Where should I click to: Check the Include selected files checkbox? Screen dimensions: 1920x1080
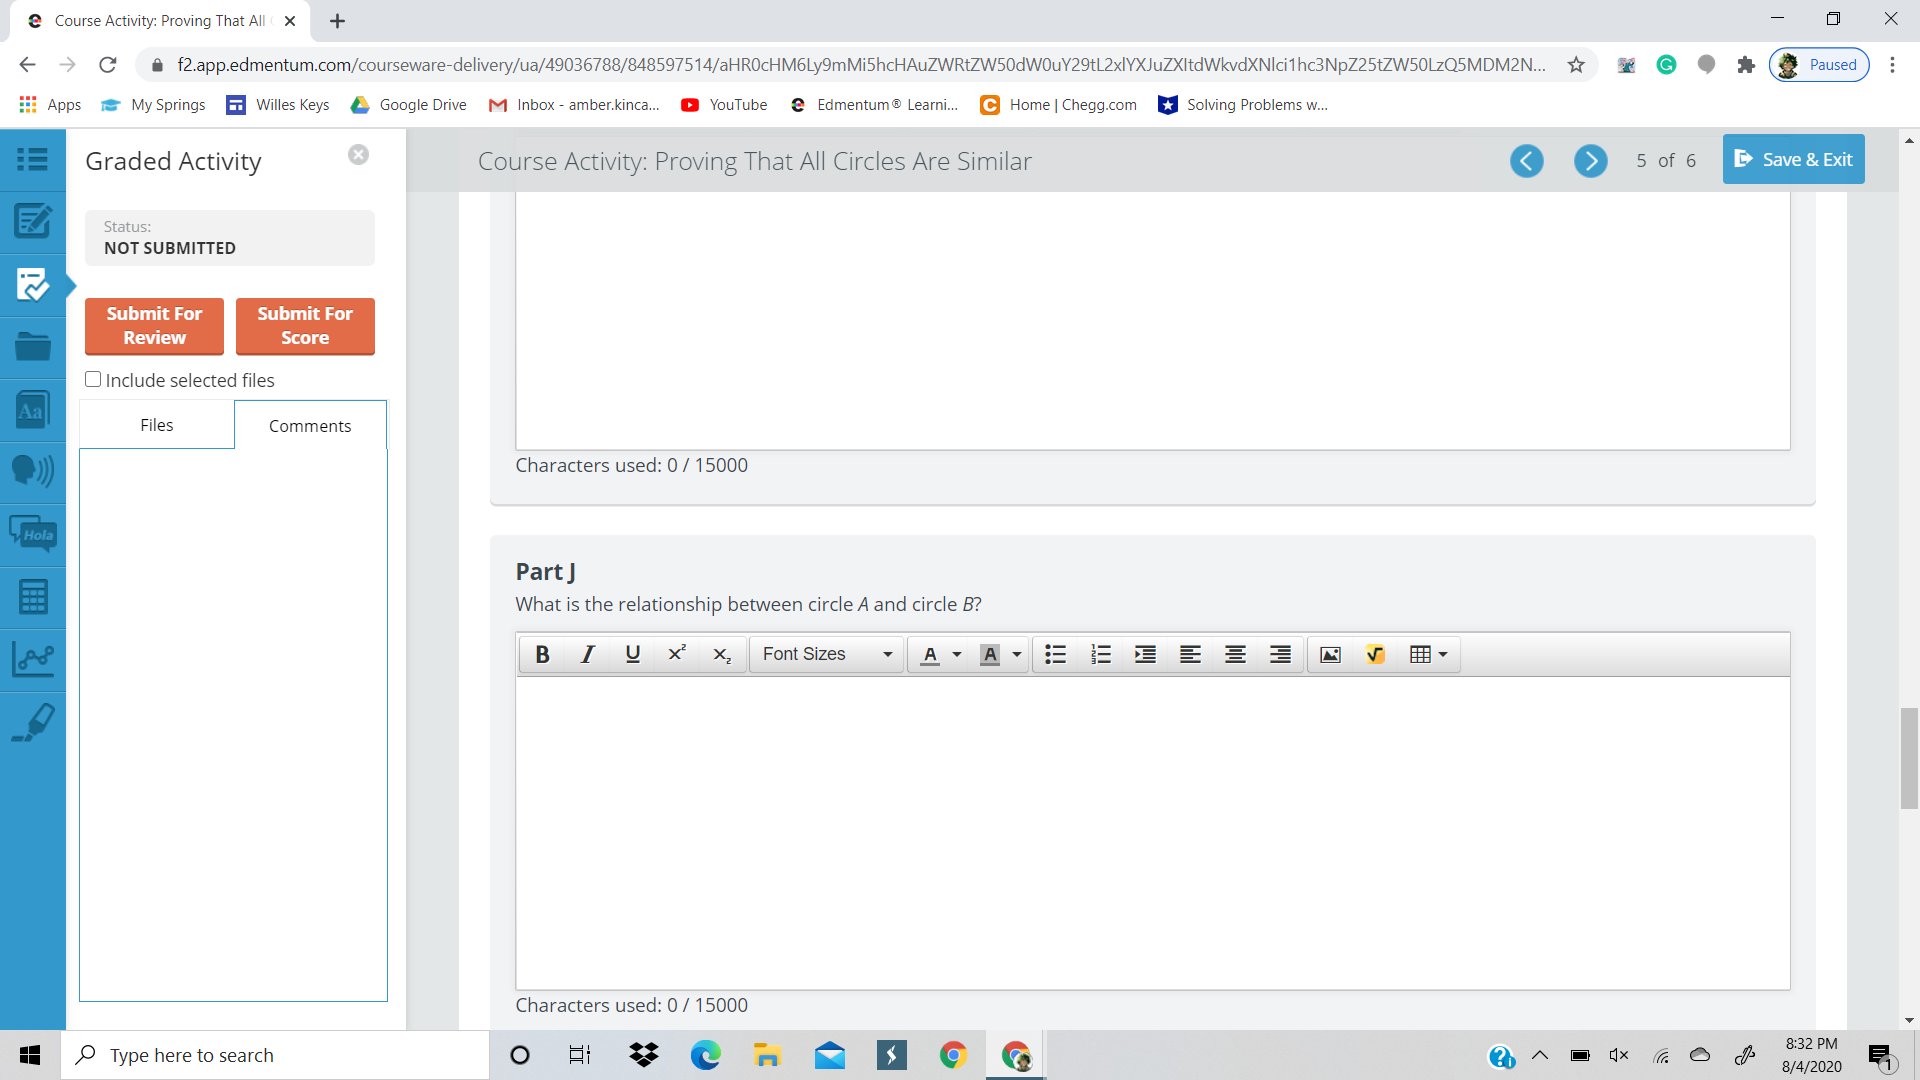93,379
